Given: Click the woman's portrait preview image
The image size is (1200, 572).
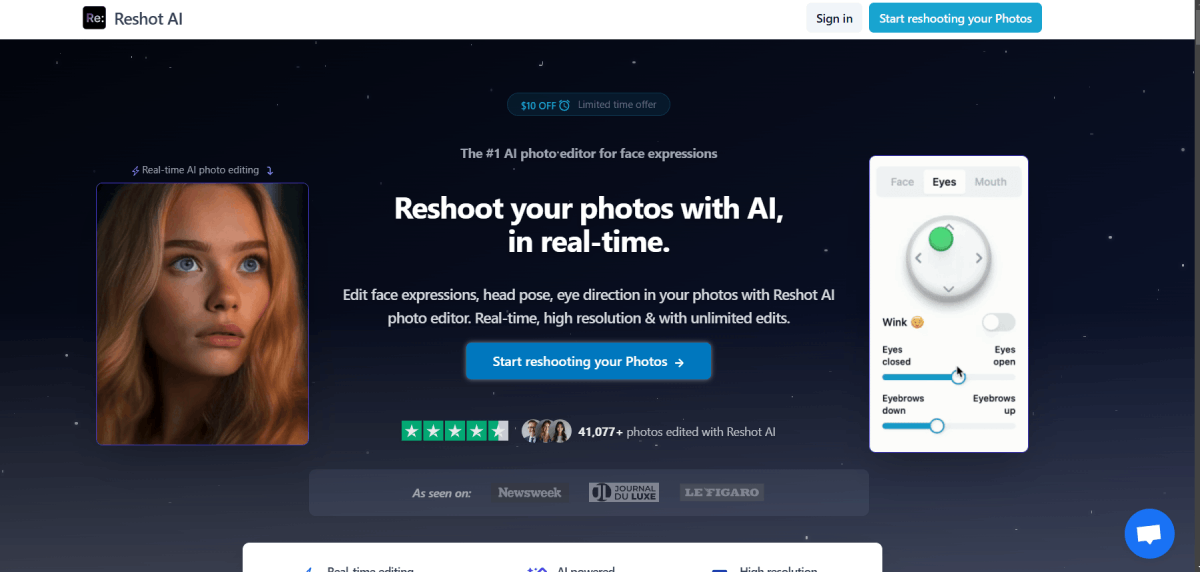Looking at the screenshot, I should pos(202,314).
